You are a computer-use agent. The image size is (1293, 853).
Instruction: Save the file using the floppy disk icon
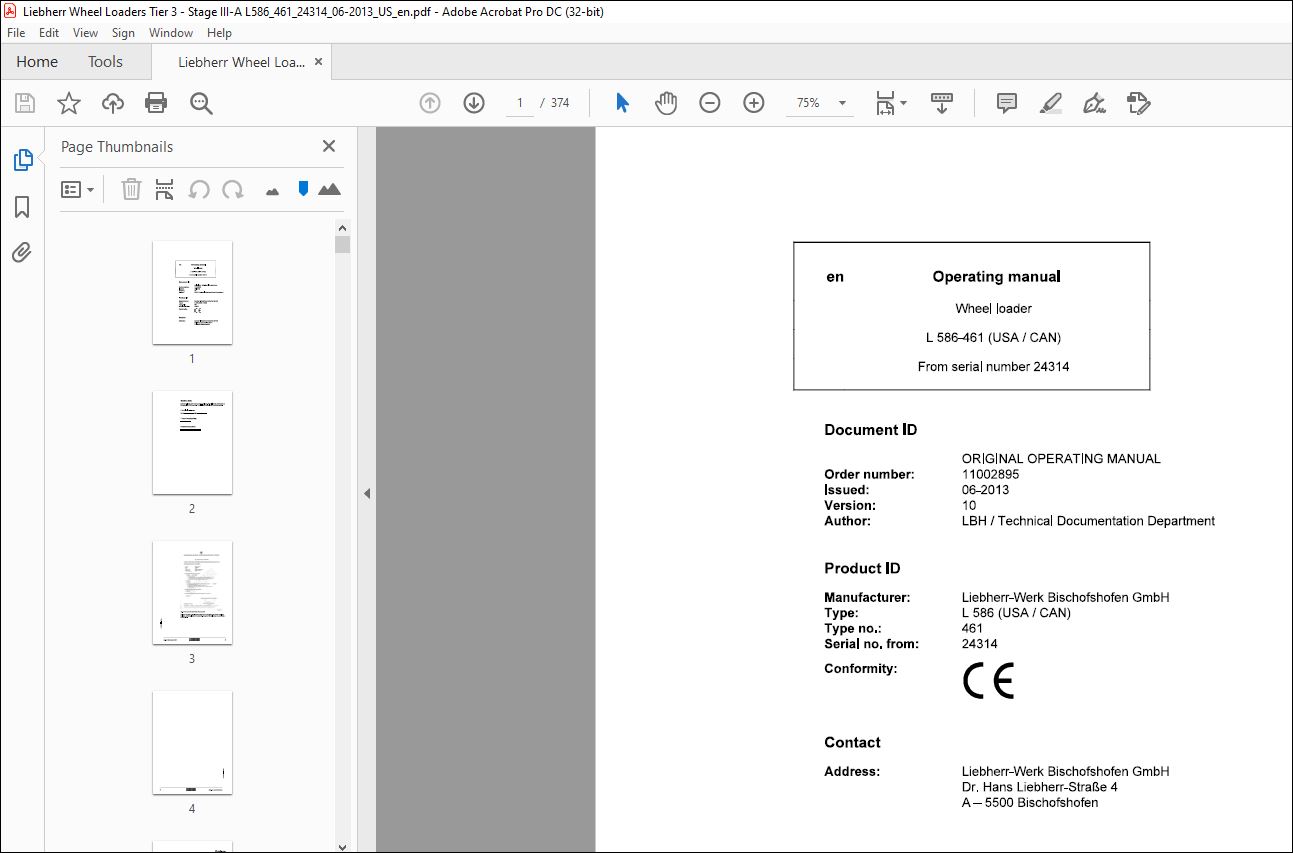pyautogui.click(x=25, y=103)
